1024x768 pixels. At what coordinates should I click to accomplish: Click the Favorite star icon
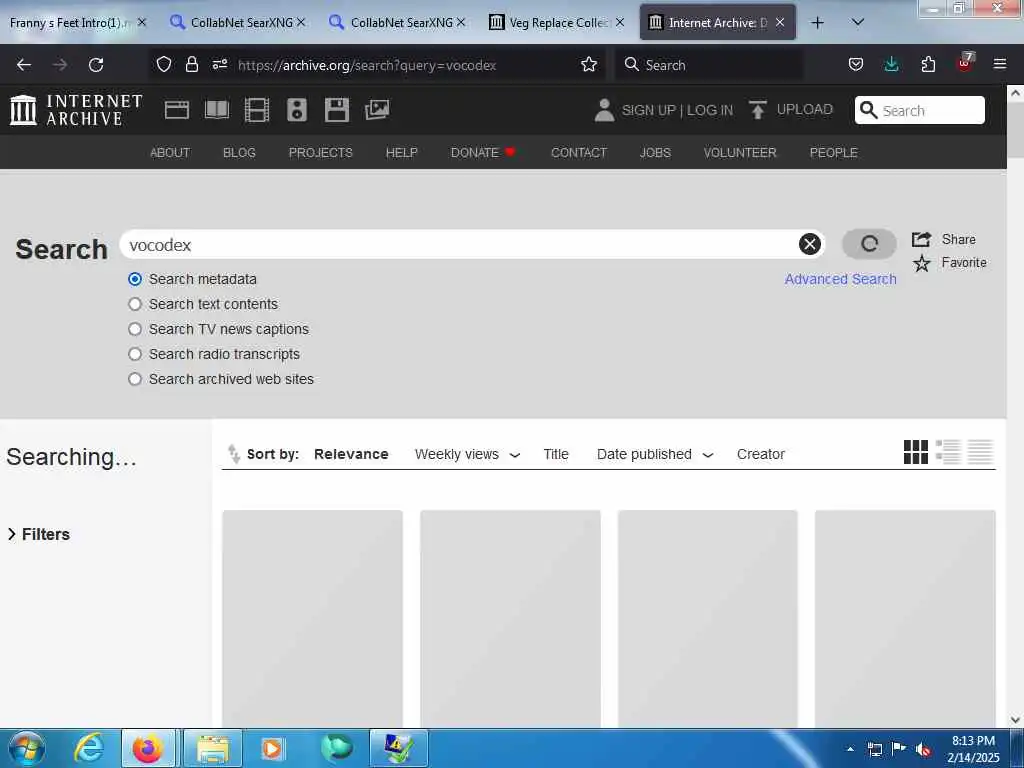click(921, 263)
